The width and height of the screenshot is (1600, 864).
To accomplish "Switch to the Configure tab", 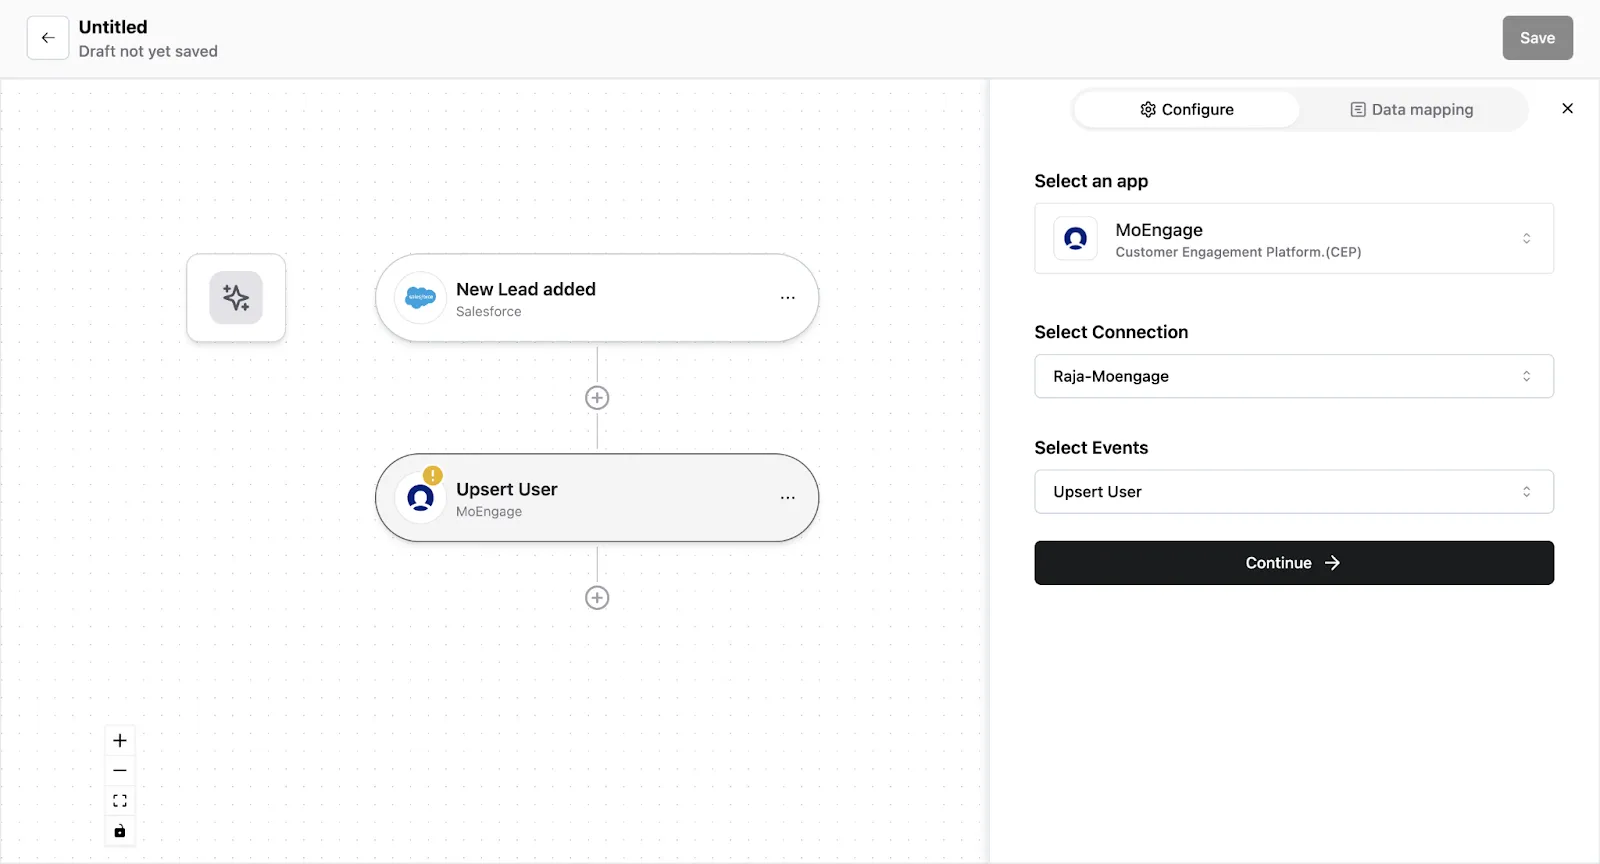I will pyautogui.click(x=1187, y=110).
